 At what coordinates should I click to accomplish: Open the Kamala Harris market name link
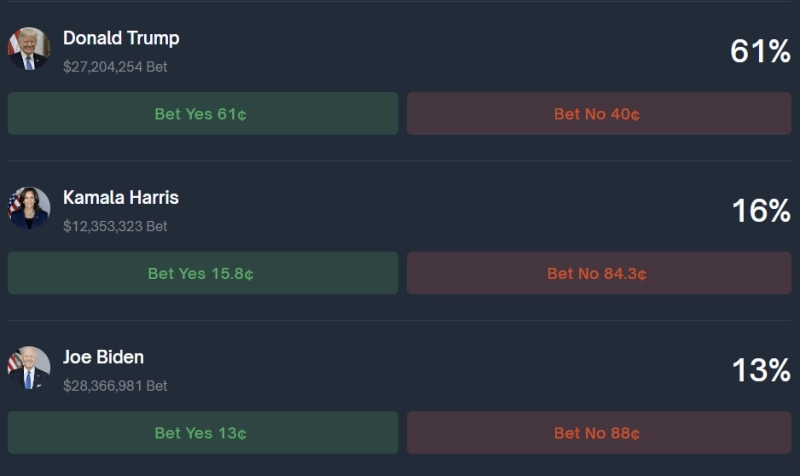(x=121, y=197)
